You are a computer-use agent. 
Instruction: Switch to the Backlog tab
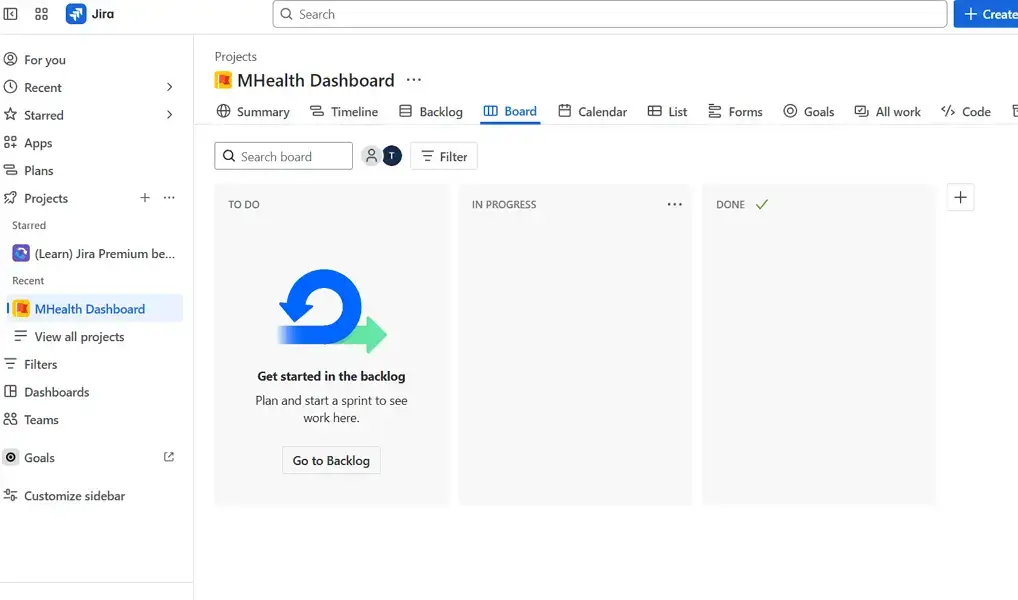point(430,112)
